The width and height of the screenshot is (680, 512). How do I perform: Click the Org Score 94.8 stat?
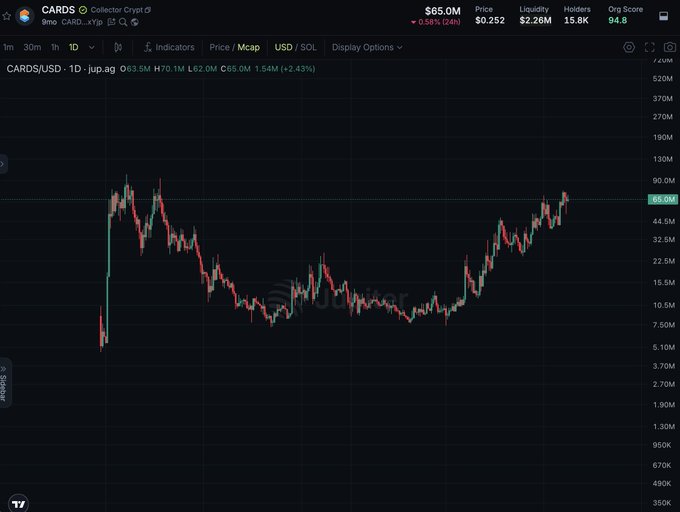click(625, 15)
